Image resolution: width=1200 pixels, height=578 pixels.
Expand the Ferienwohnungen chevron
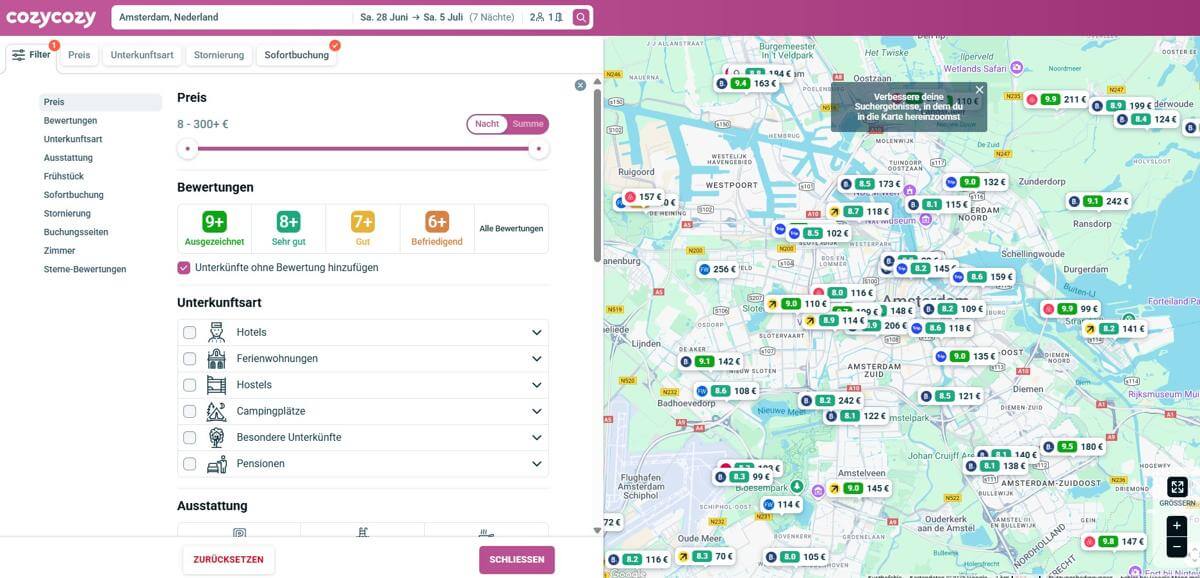click(x=537, y=359)
